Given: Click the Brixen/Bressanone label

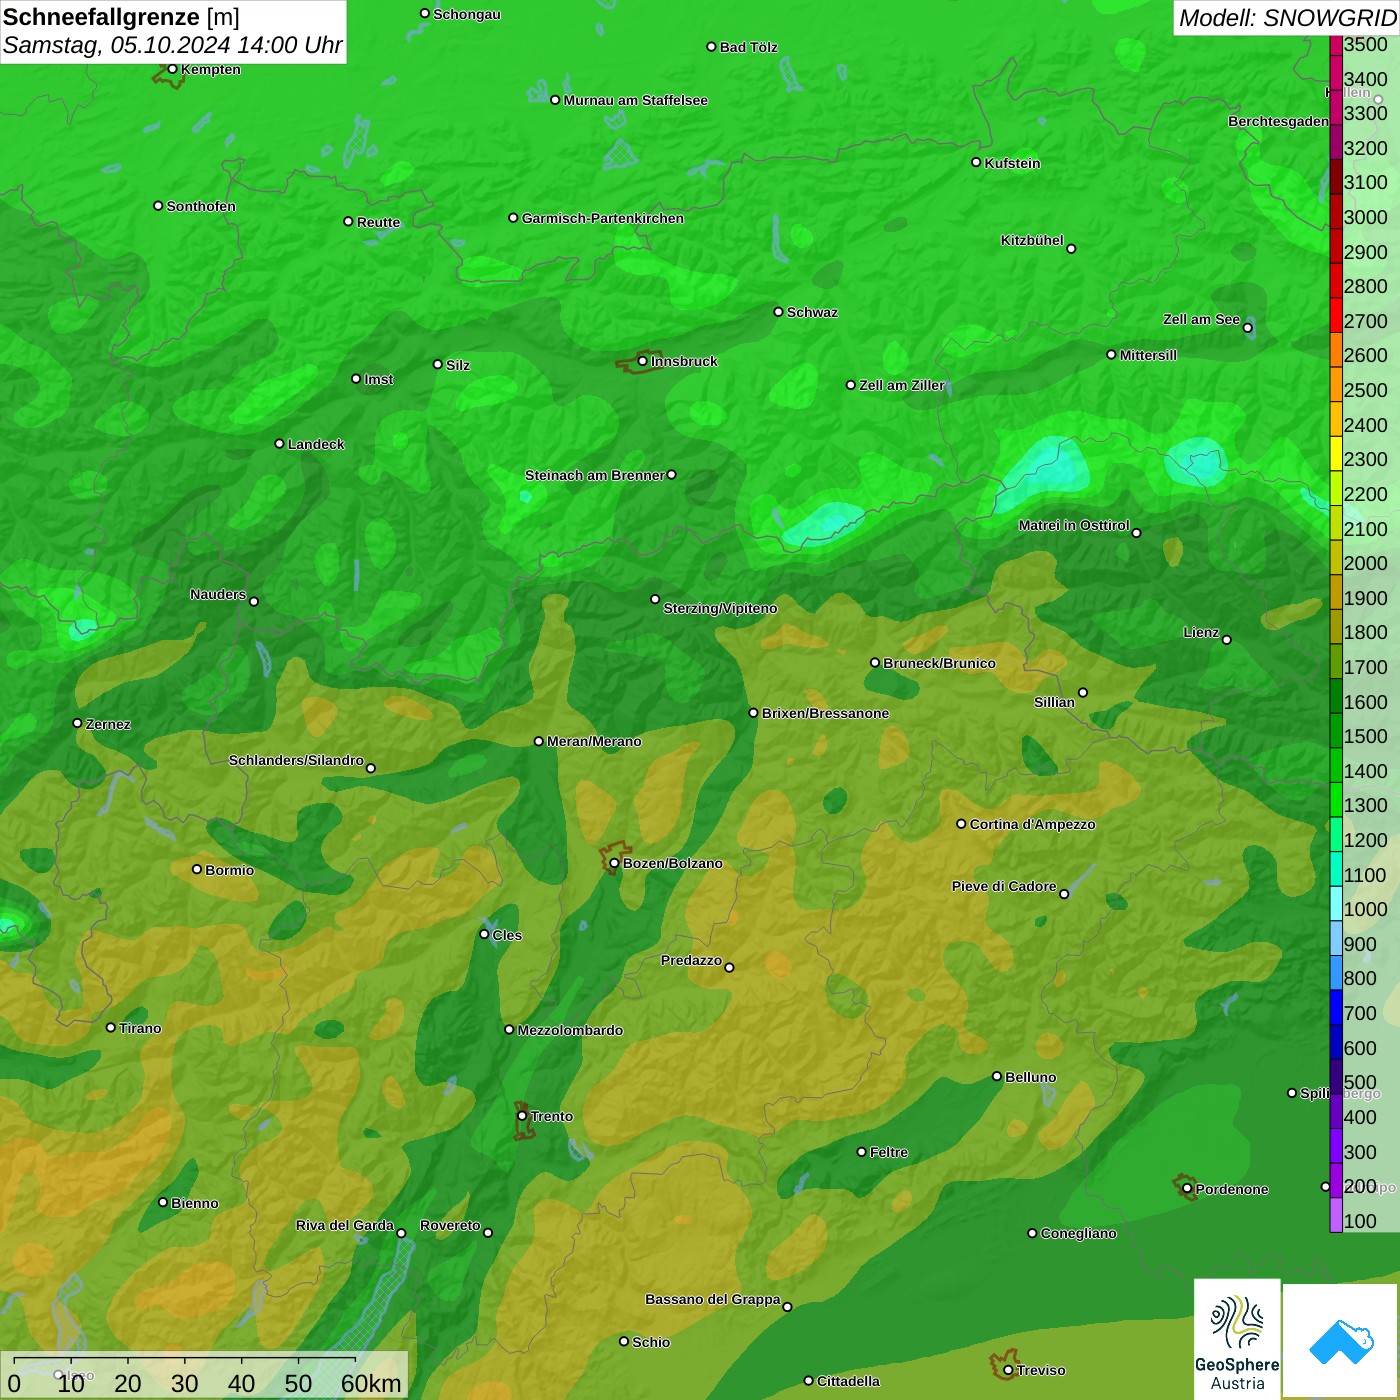Looking at the screenshot, I should [x=826, y=713].
